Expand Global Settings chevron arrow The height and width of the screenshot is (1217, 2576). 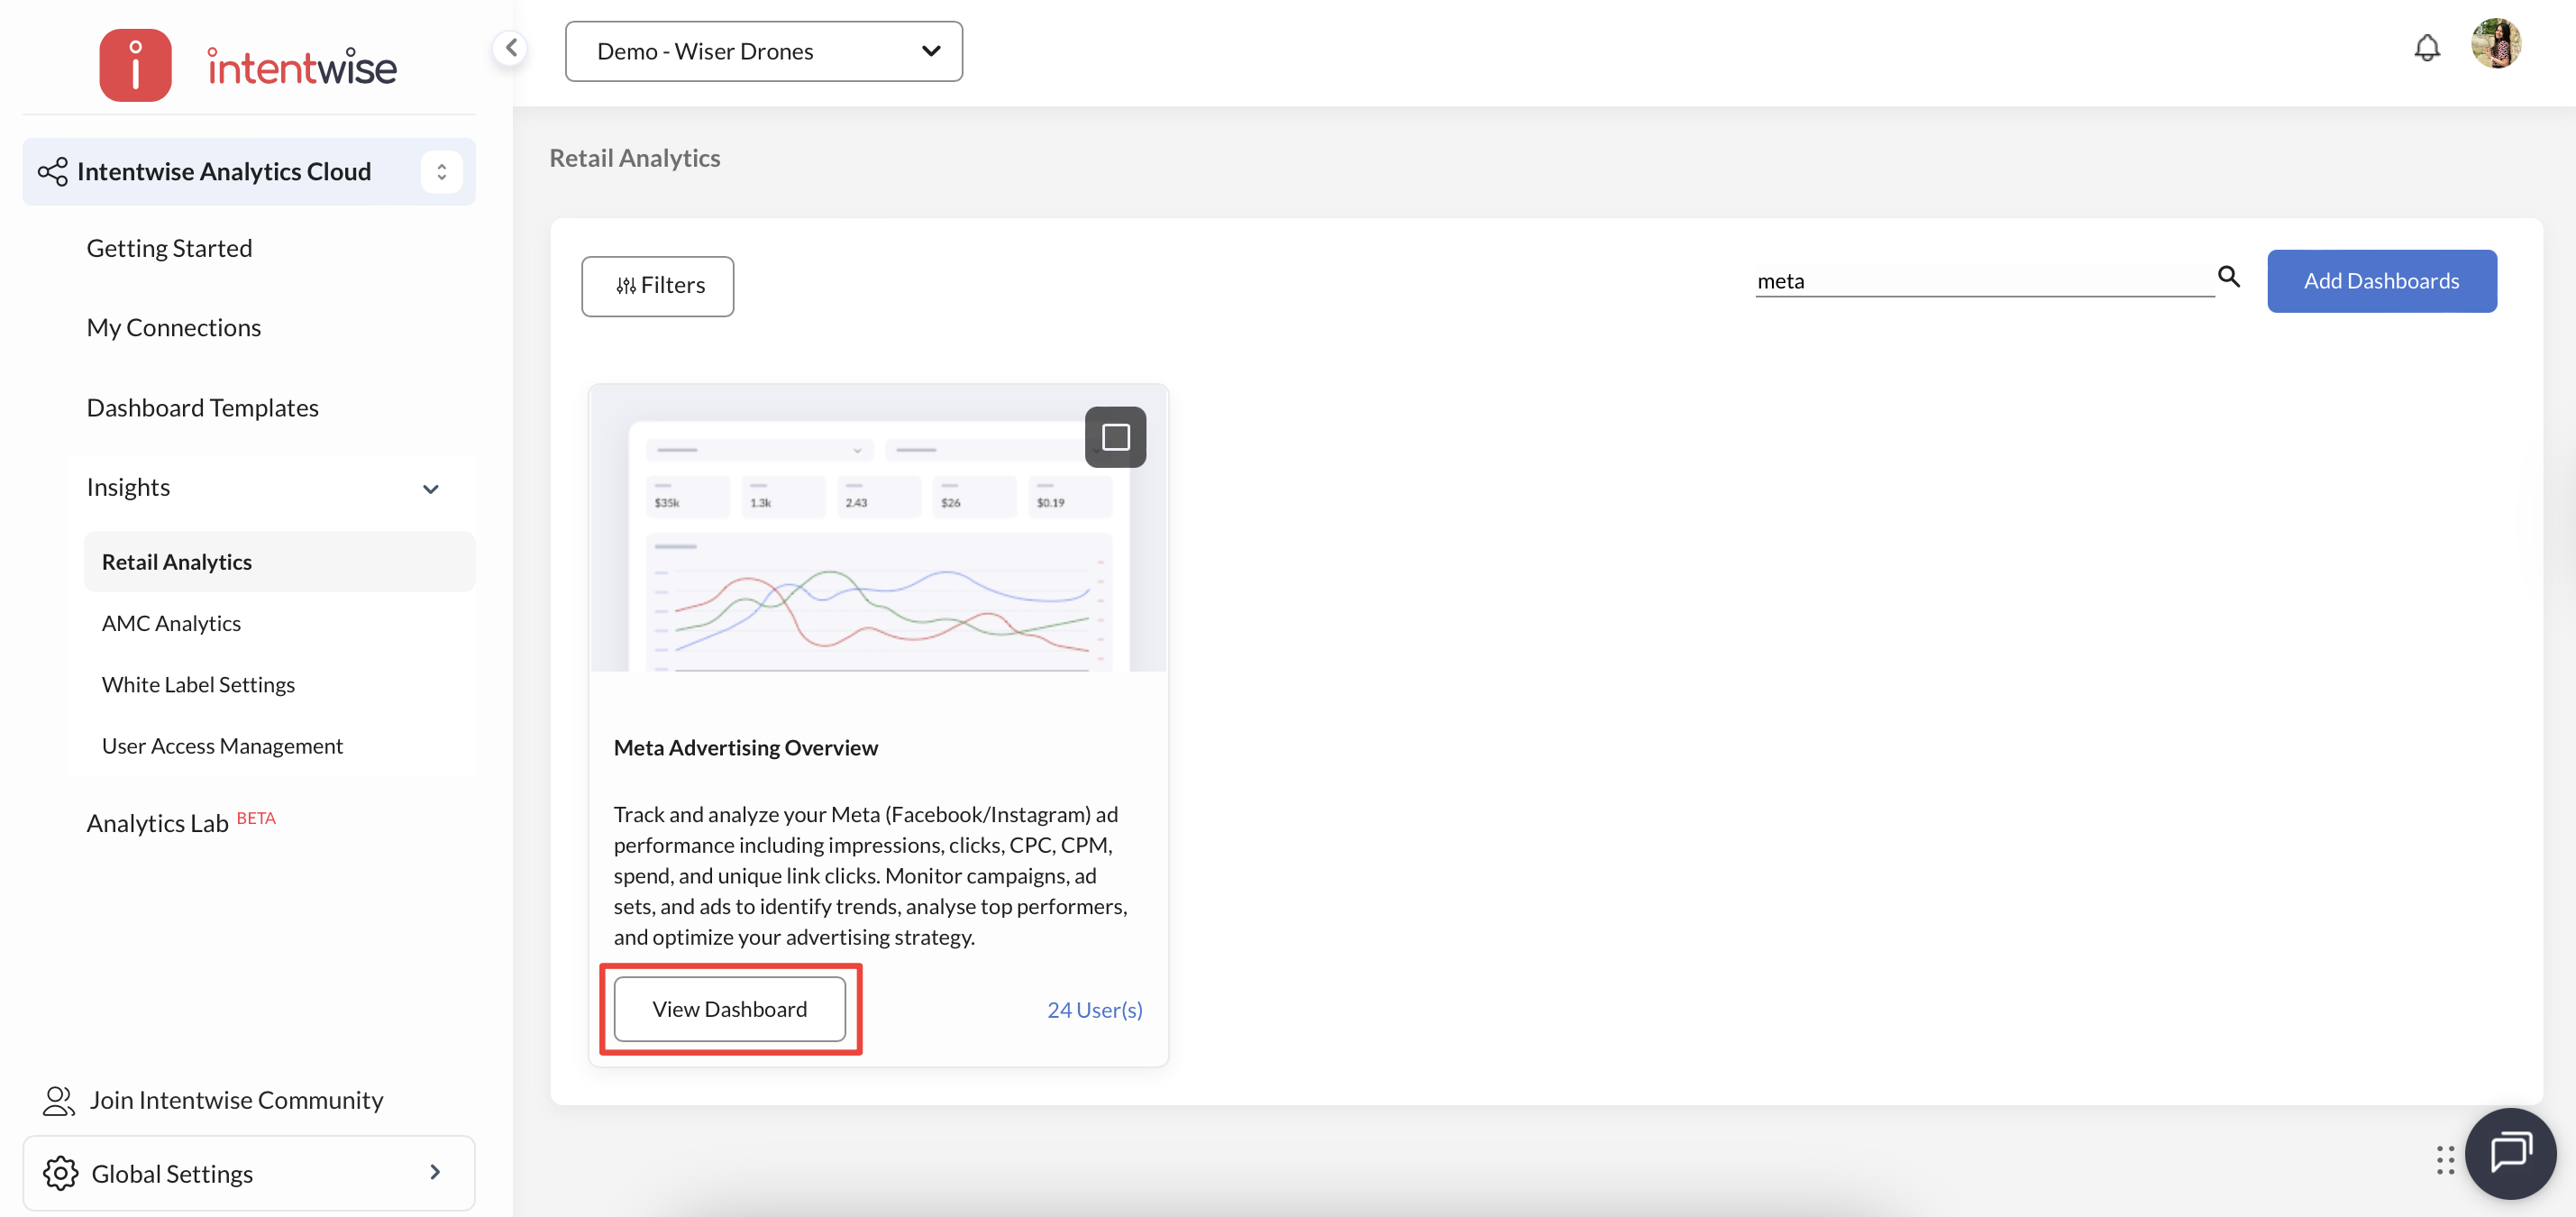click(435, 1172)
